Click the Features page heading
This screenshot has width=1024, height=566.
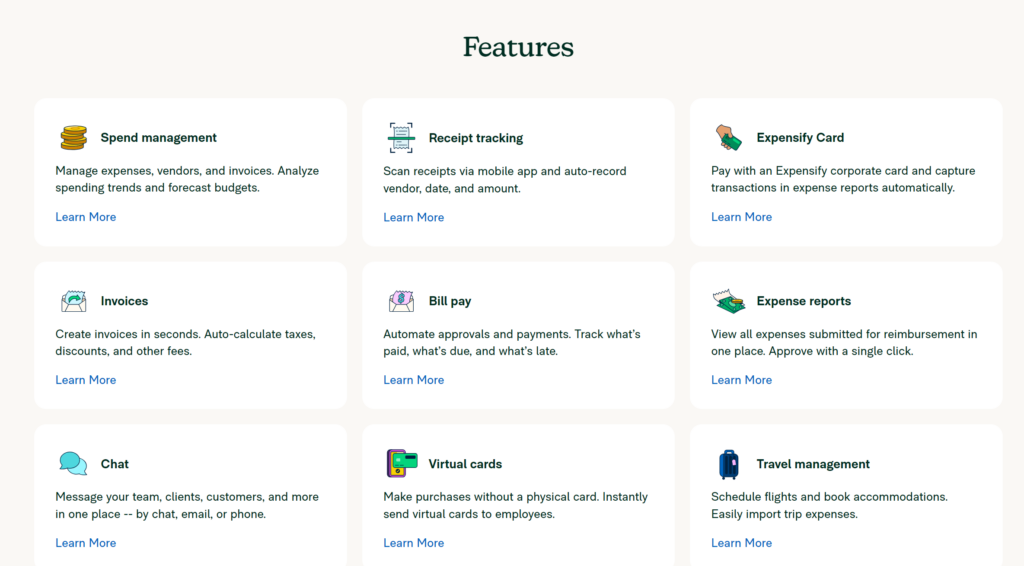coord(518,47)
